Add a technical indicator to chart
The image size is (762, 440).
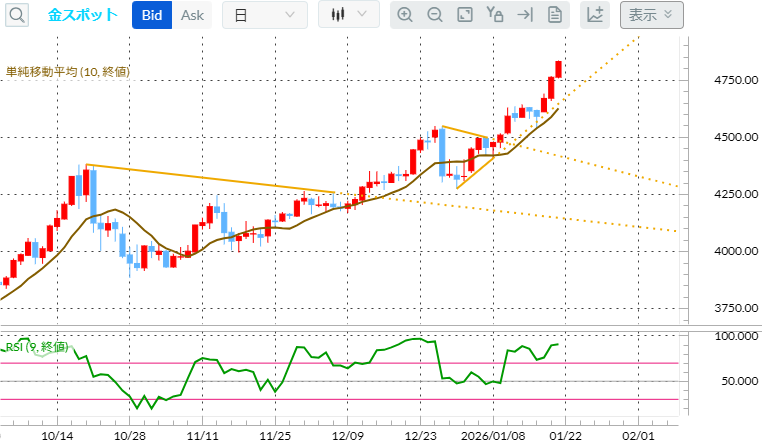tap(595, 15)
